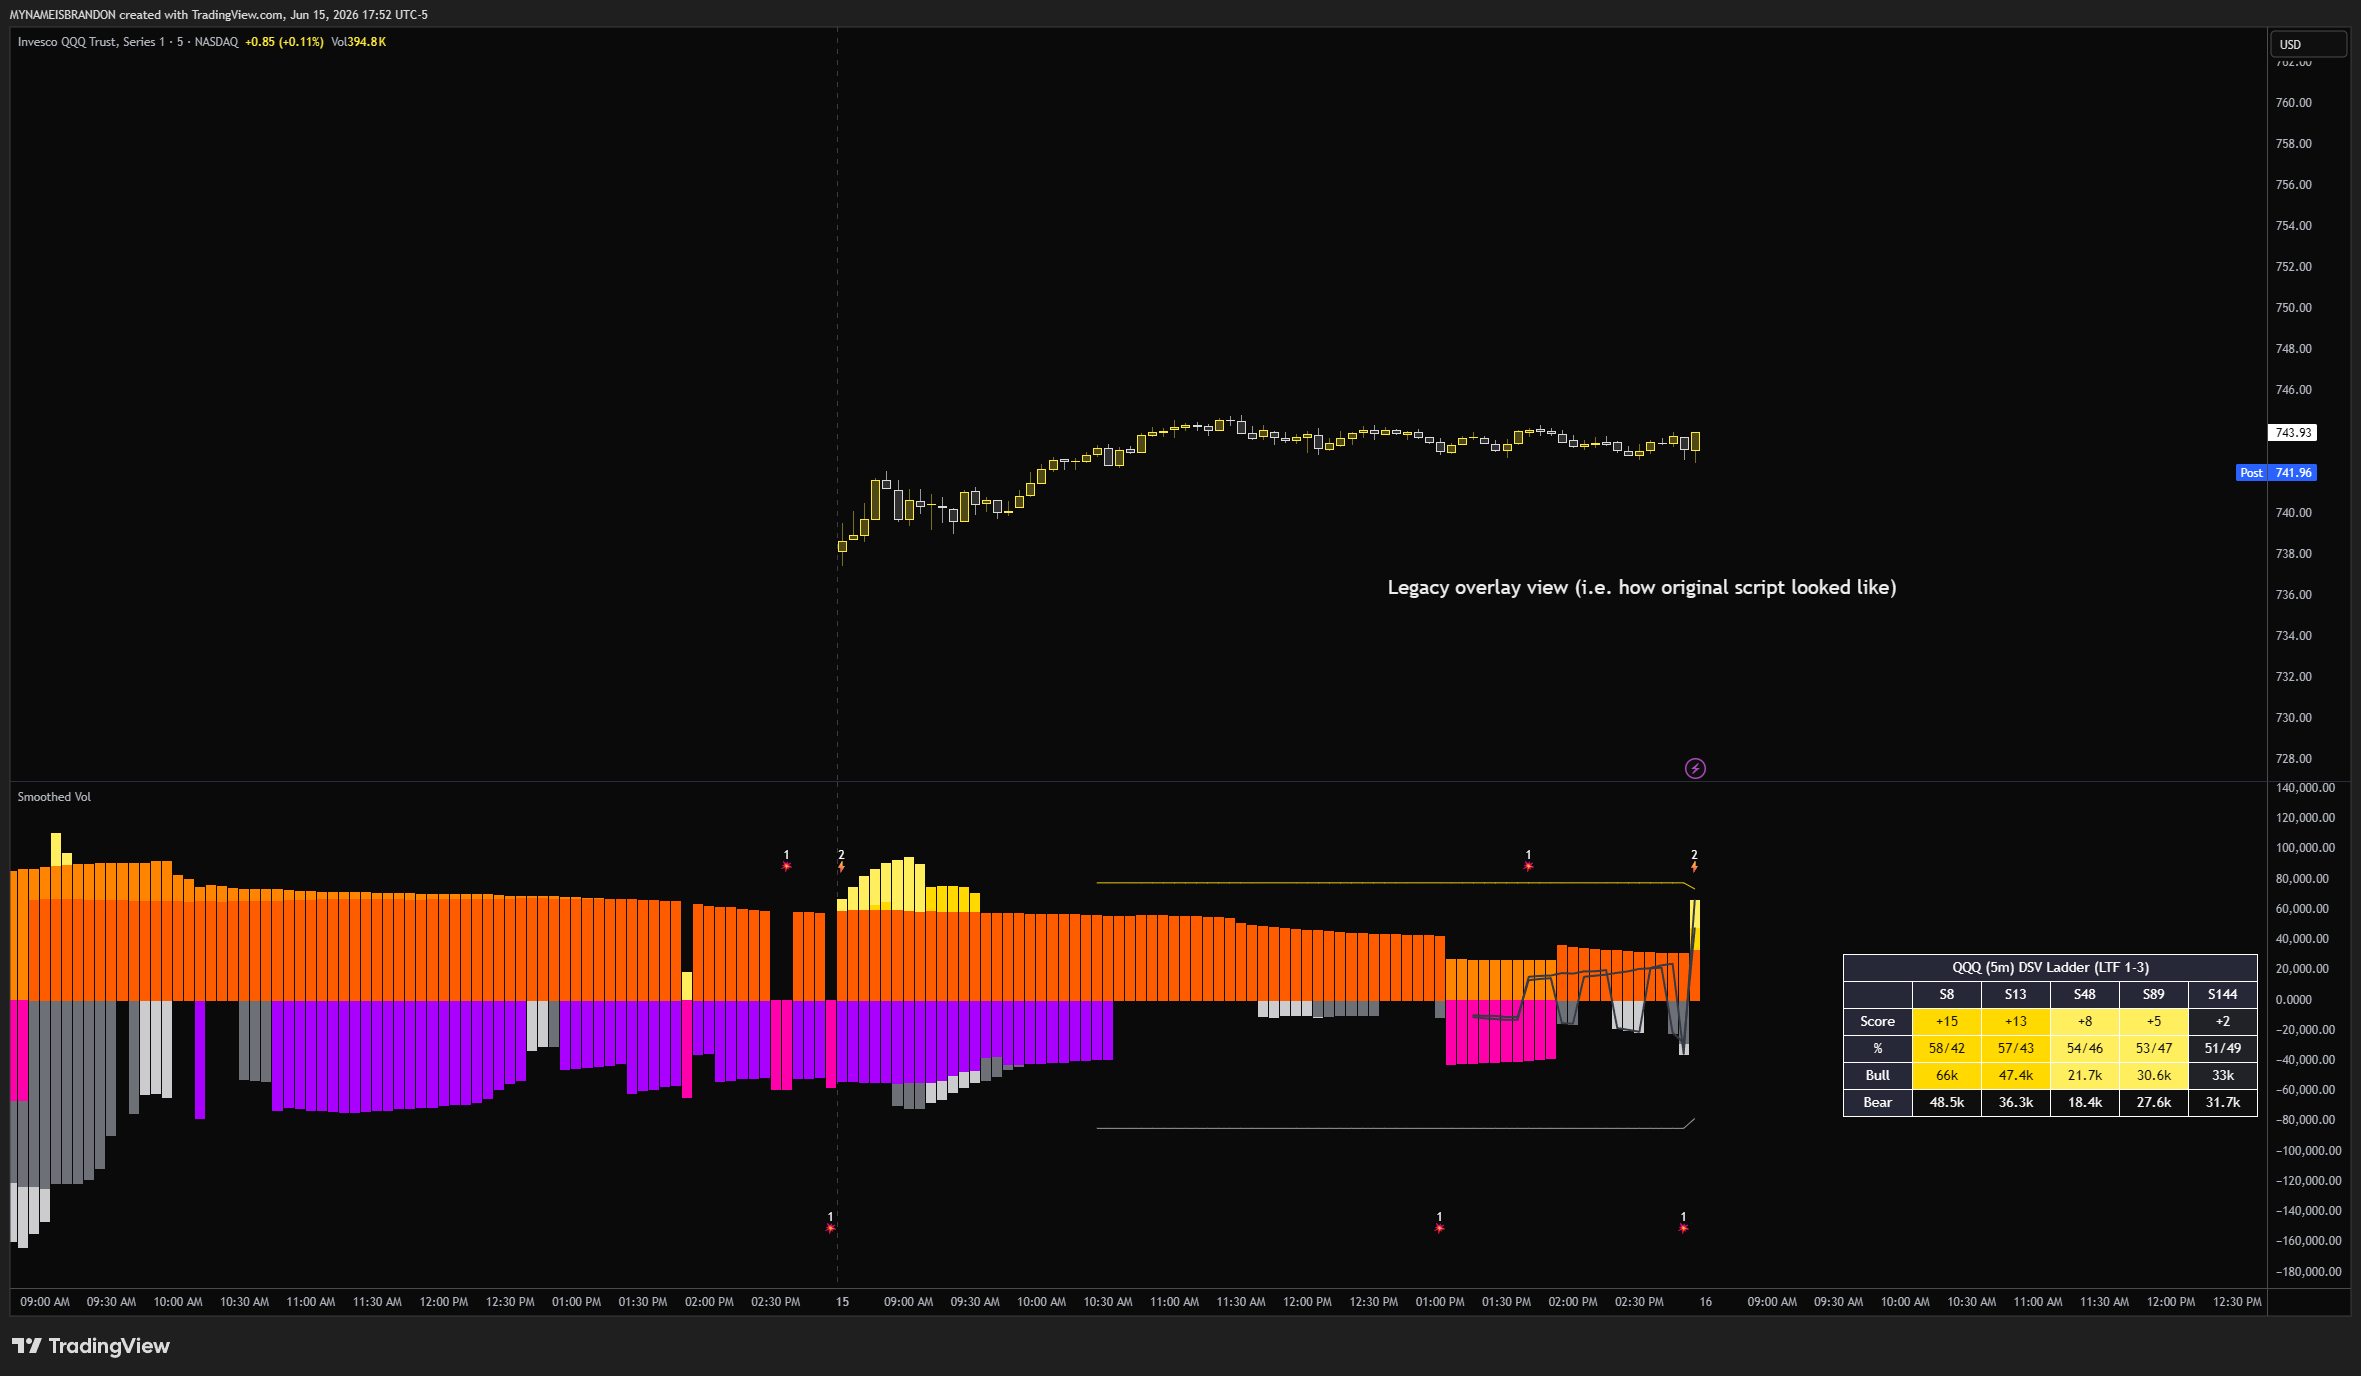Click the Post 741.96 price label
2361x1376 pixels.
tap(2276, 473)
